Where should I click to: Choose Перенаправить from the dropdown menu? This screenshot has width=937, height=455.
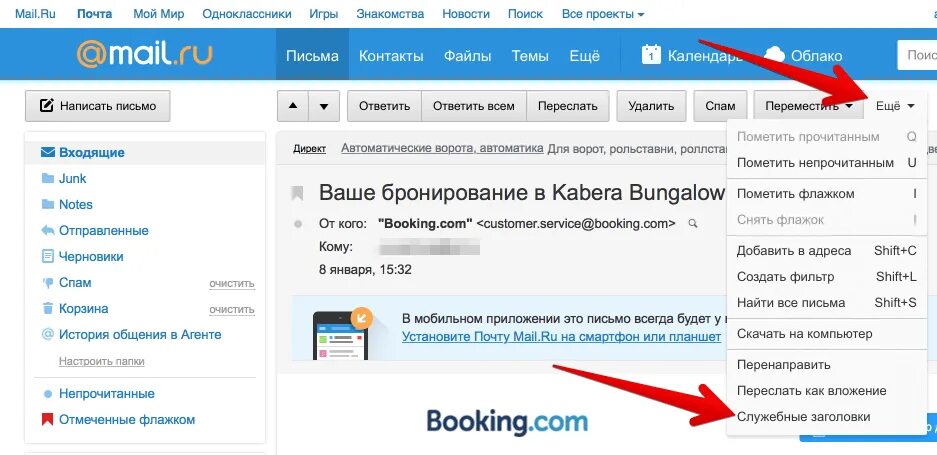(826, 365)
